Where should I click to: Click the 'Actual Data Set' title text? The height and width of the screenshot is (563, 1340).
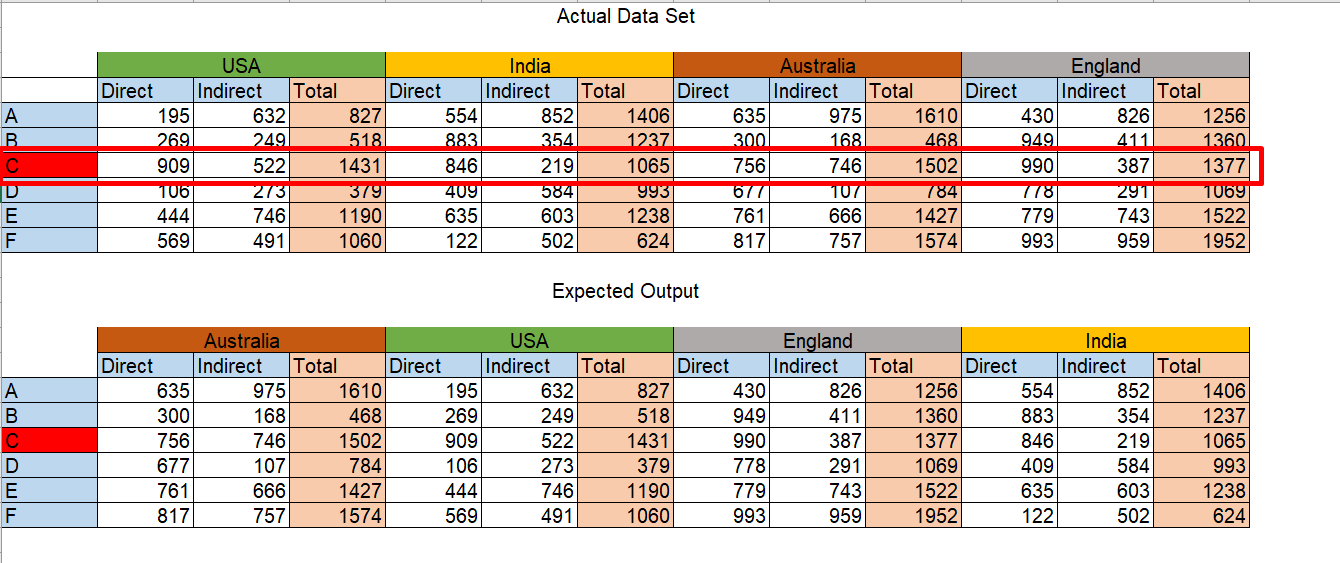626,16
